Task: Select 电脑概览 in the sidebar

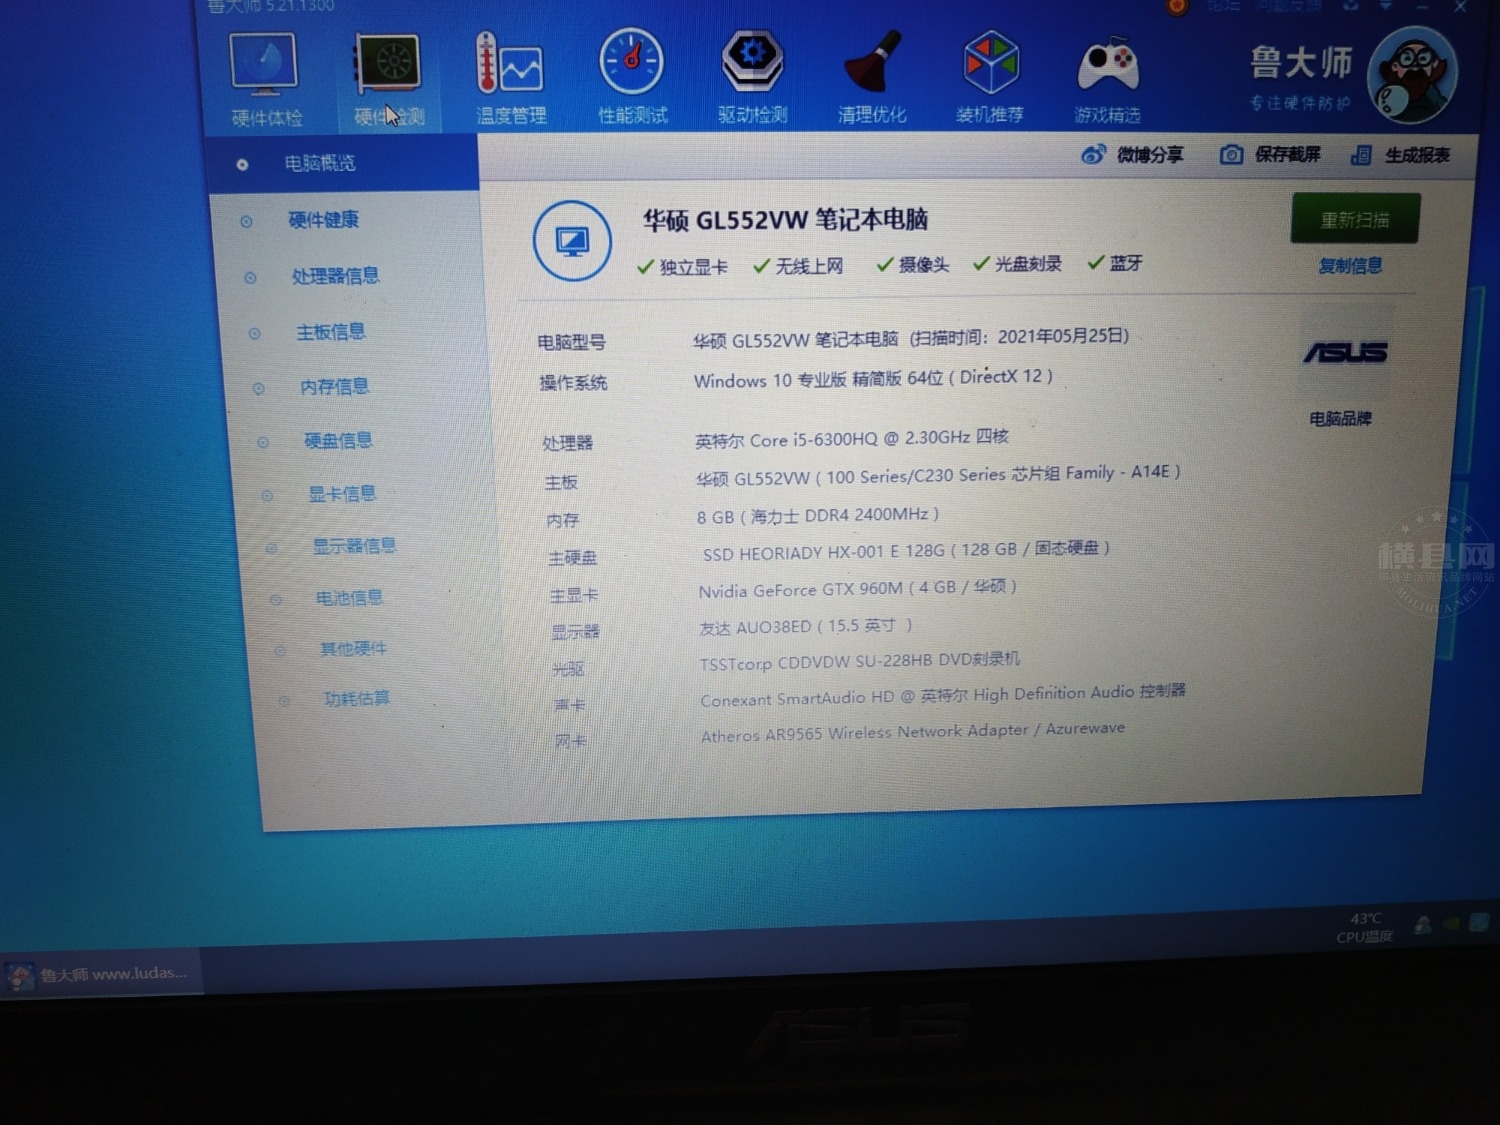Action: coord(343,163)
